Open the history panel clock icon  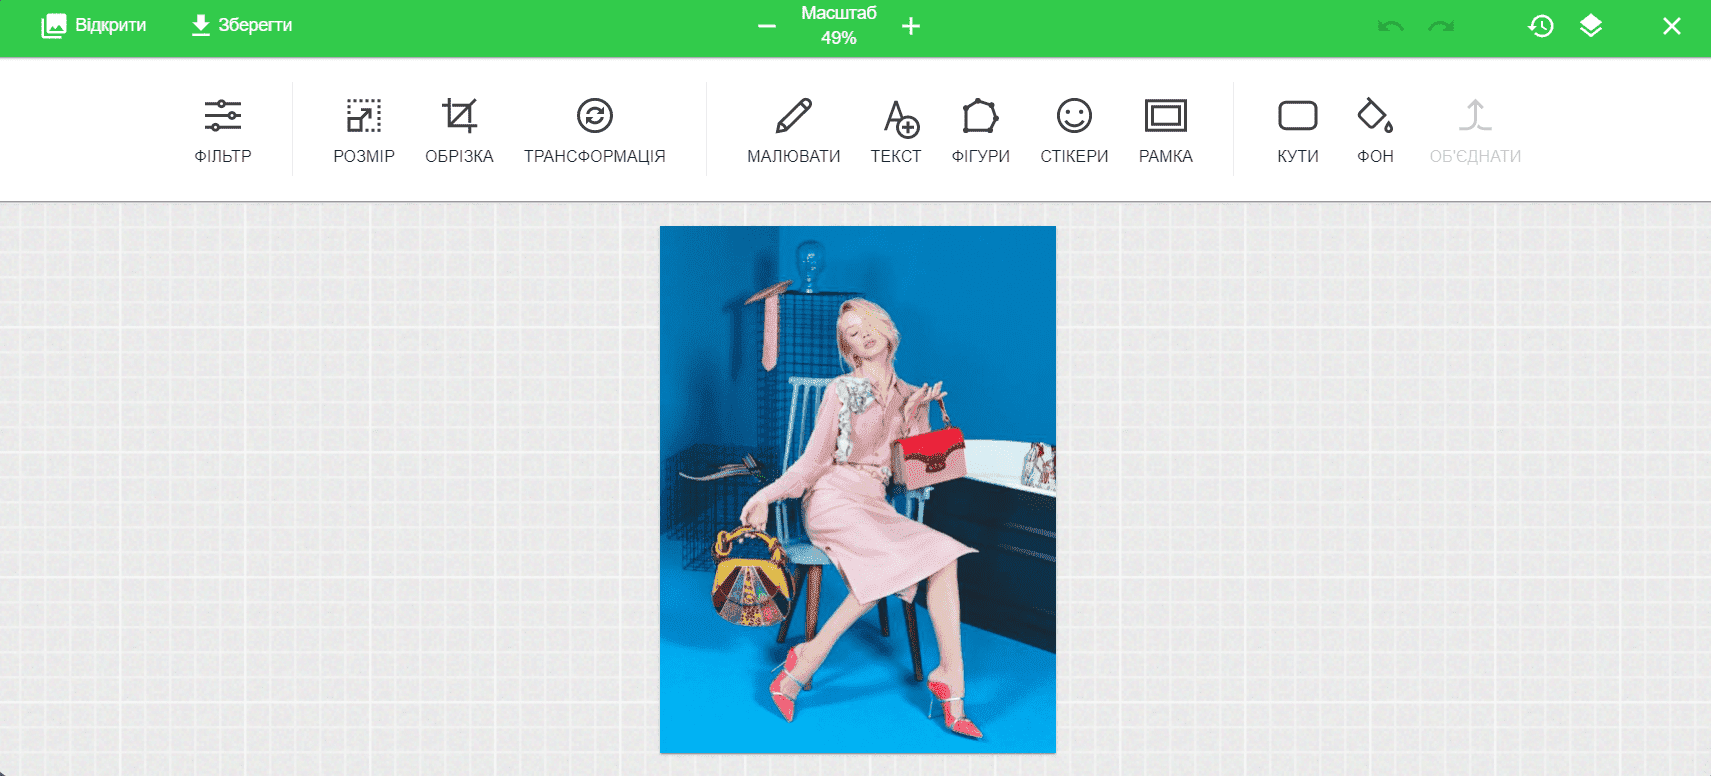(x=1541, y=26)
